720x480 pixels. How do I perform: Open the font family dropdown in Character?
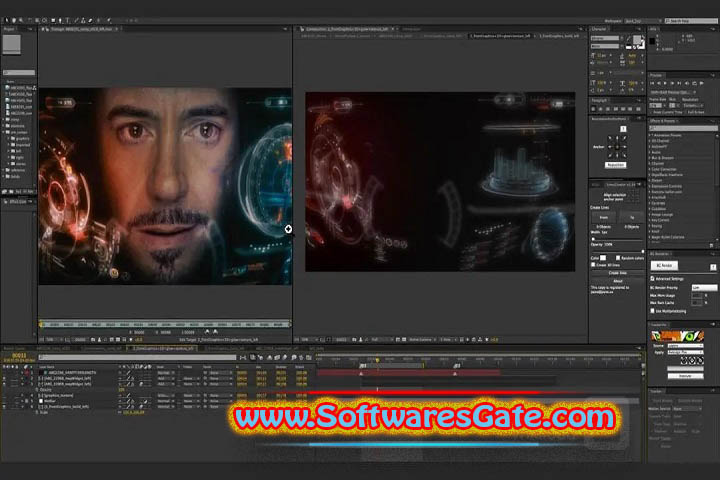click(x=606, y=38)
